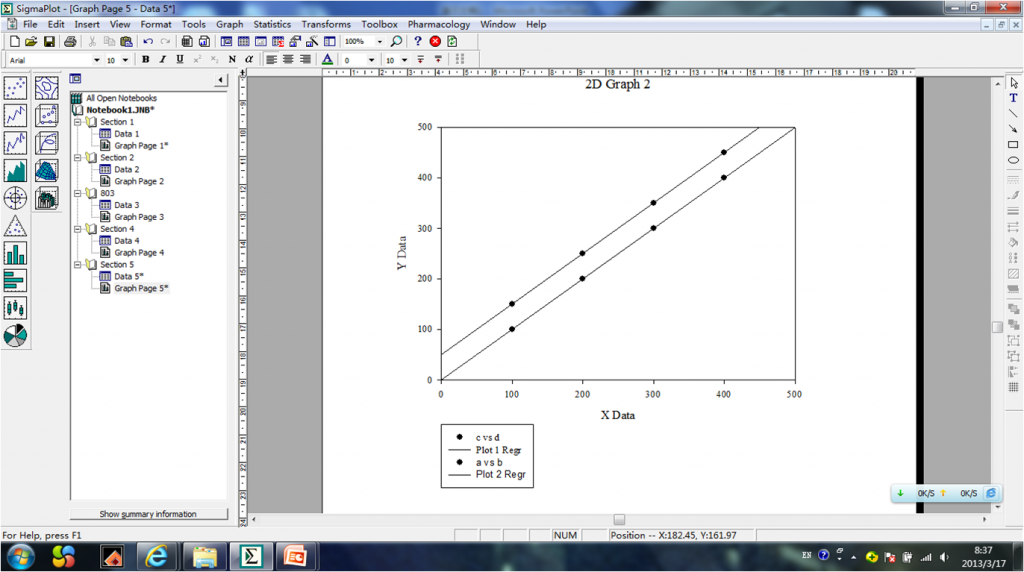Print the current graph page
Image resolution: width=1024 pixels, height=572 pixels.
(70, 42)
